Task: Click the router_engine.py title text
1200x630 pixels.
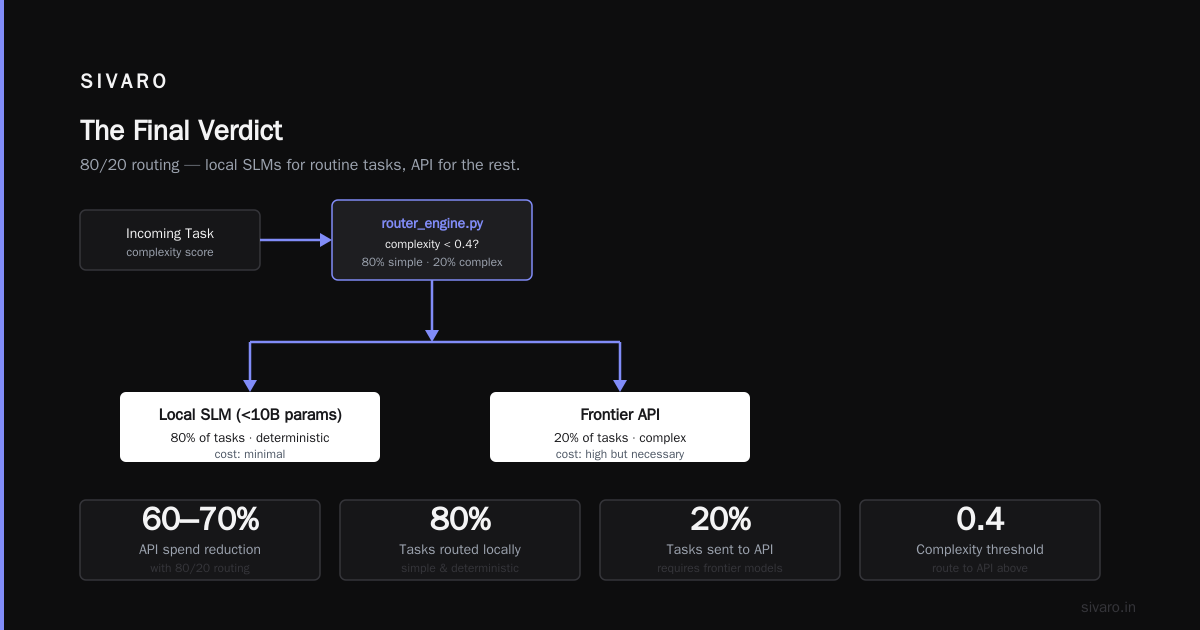Action: [432, 224]
